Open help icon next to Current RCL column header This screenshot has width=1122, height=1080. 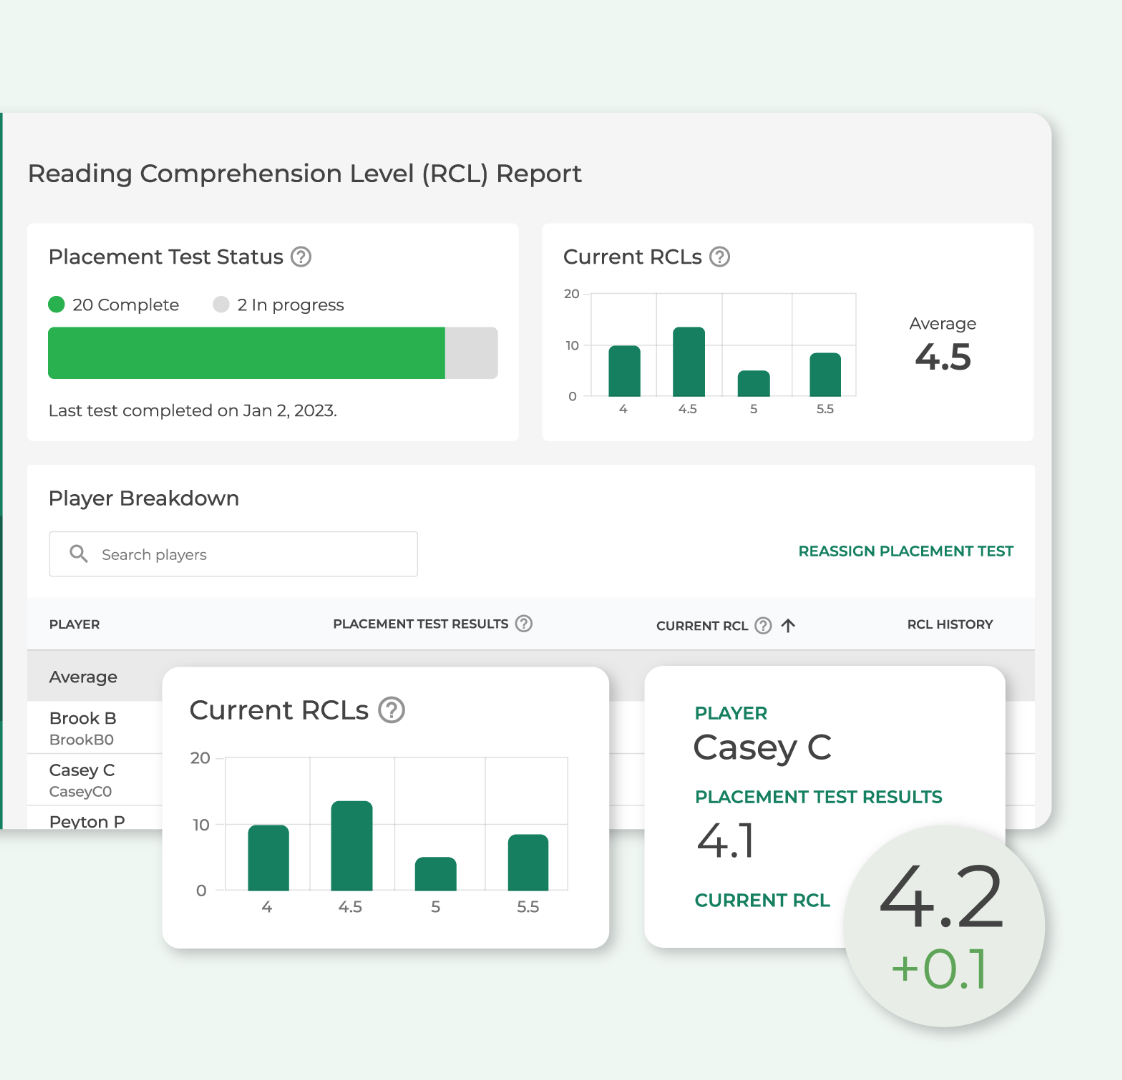tap(764, 626)
